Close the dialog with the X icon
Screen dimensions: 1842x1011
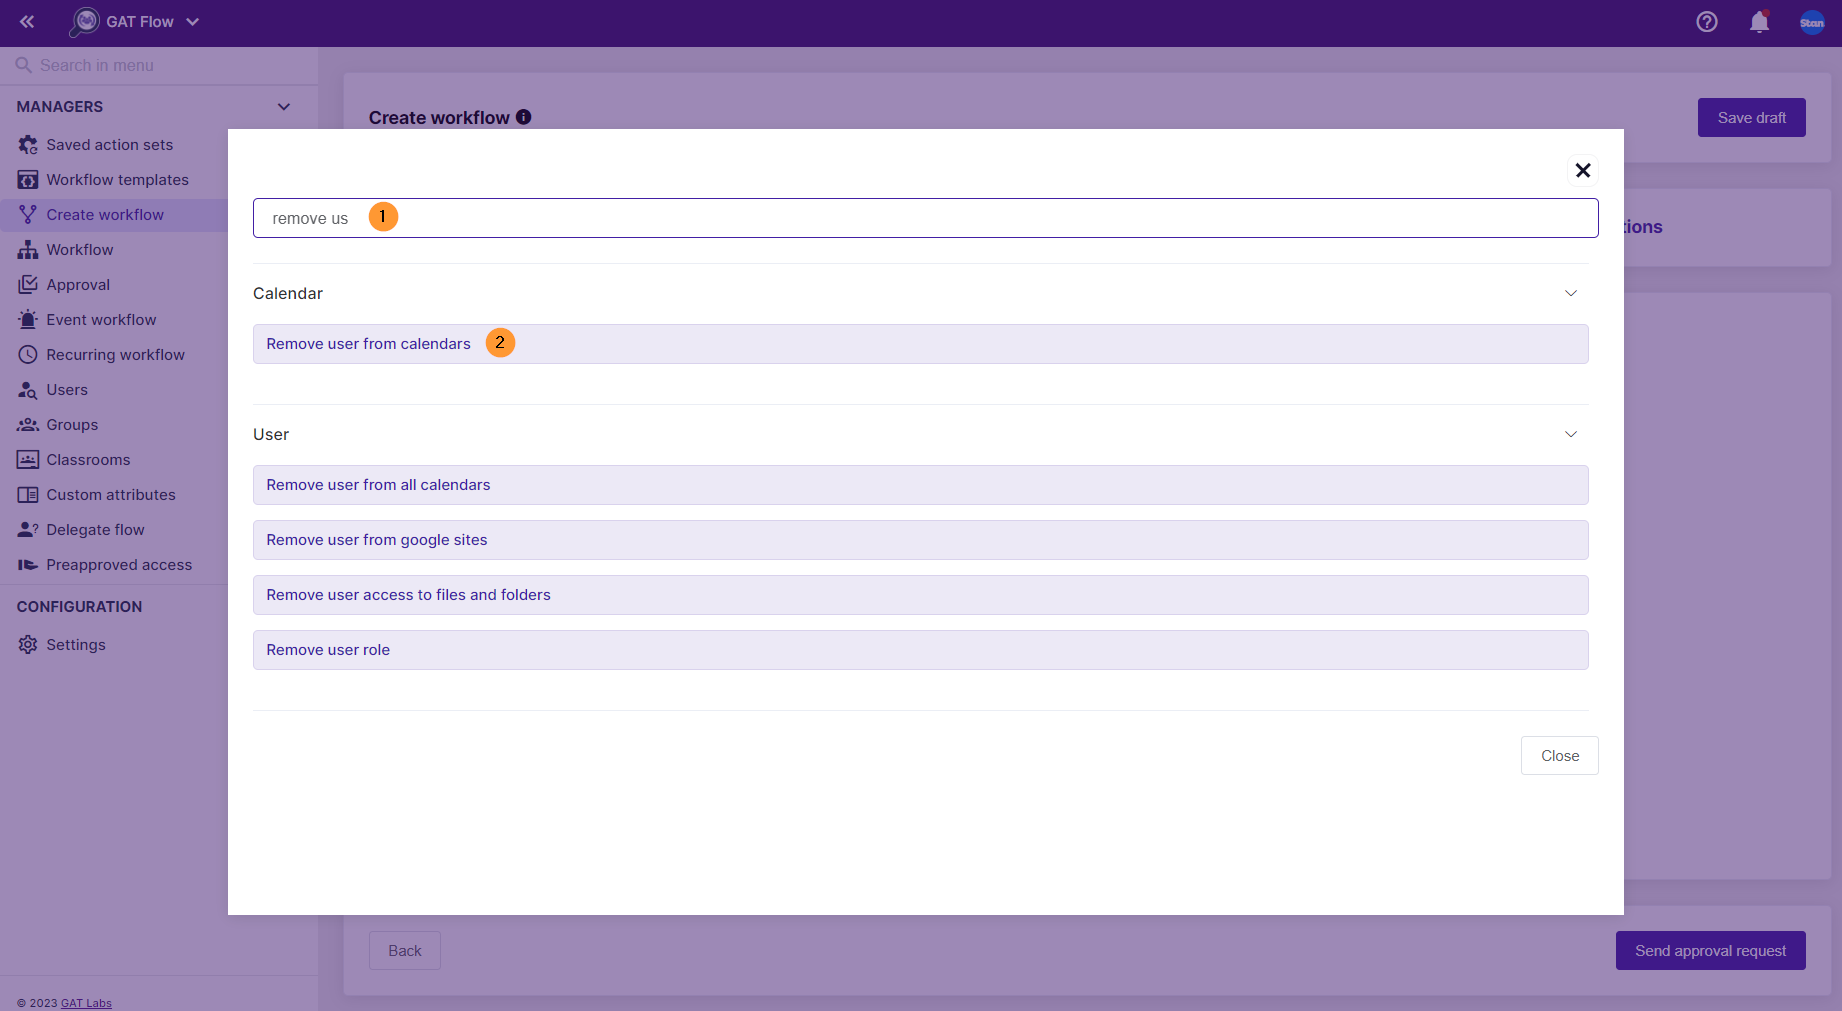coord(1583,171)
